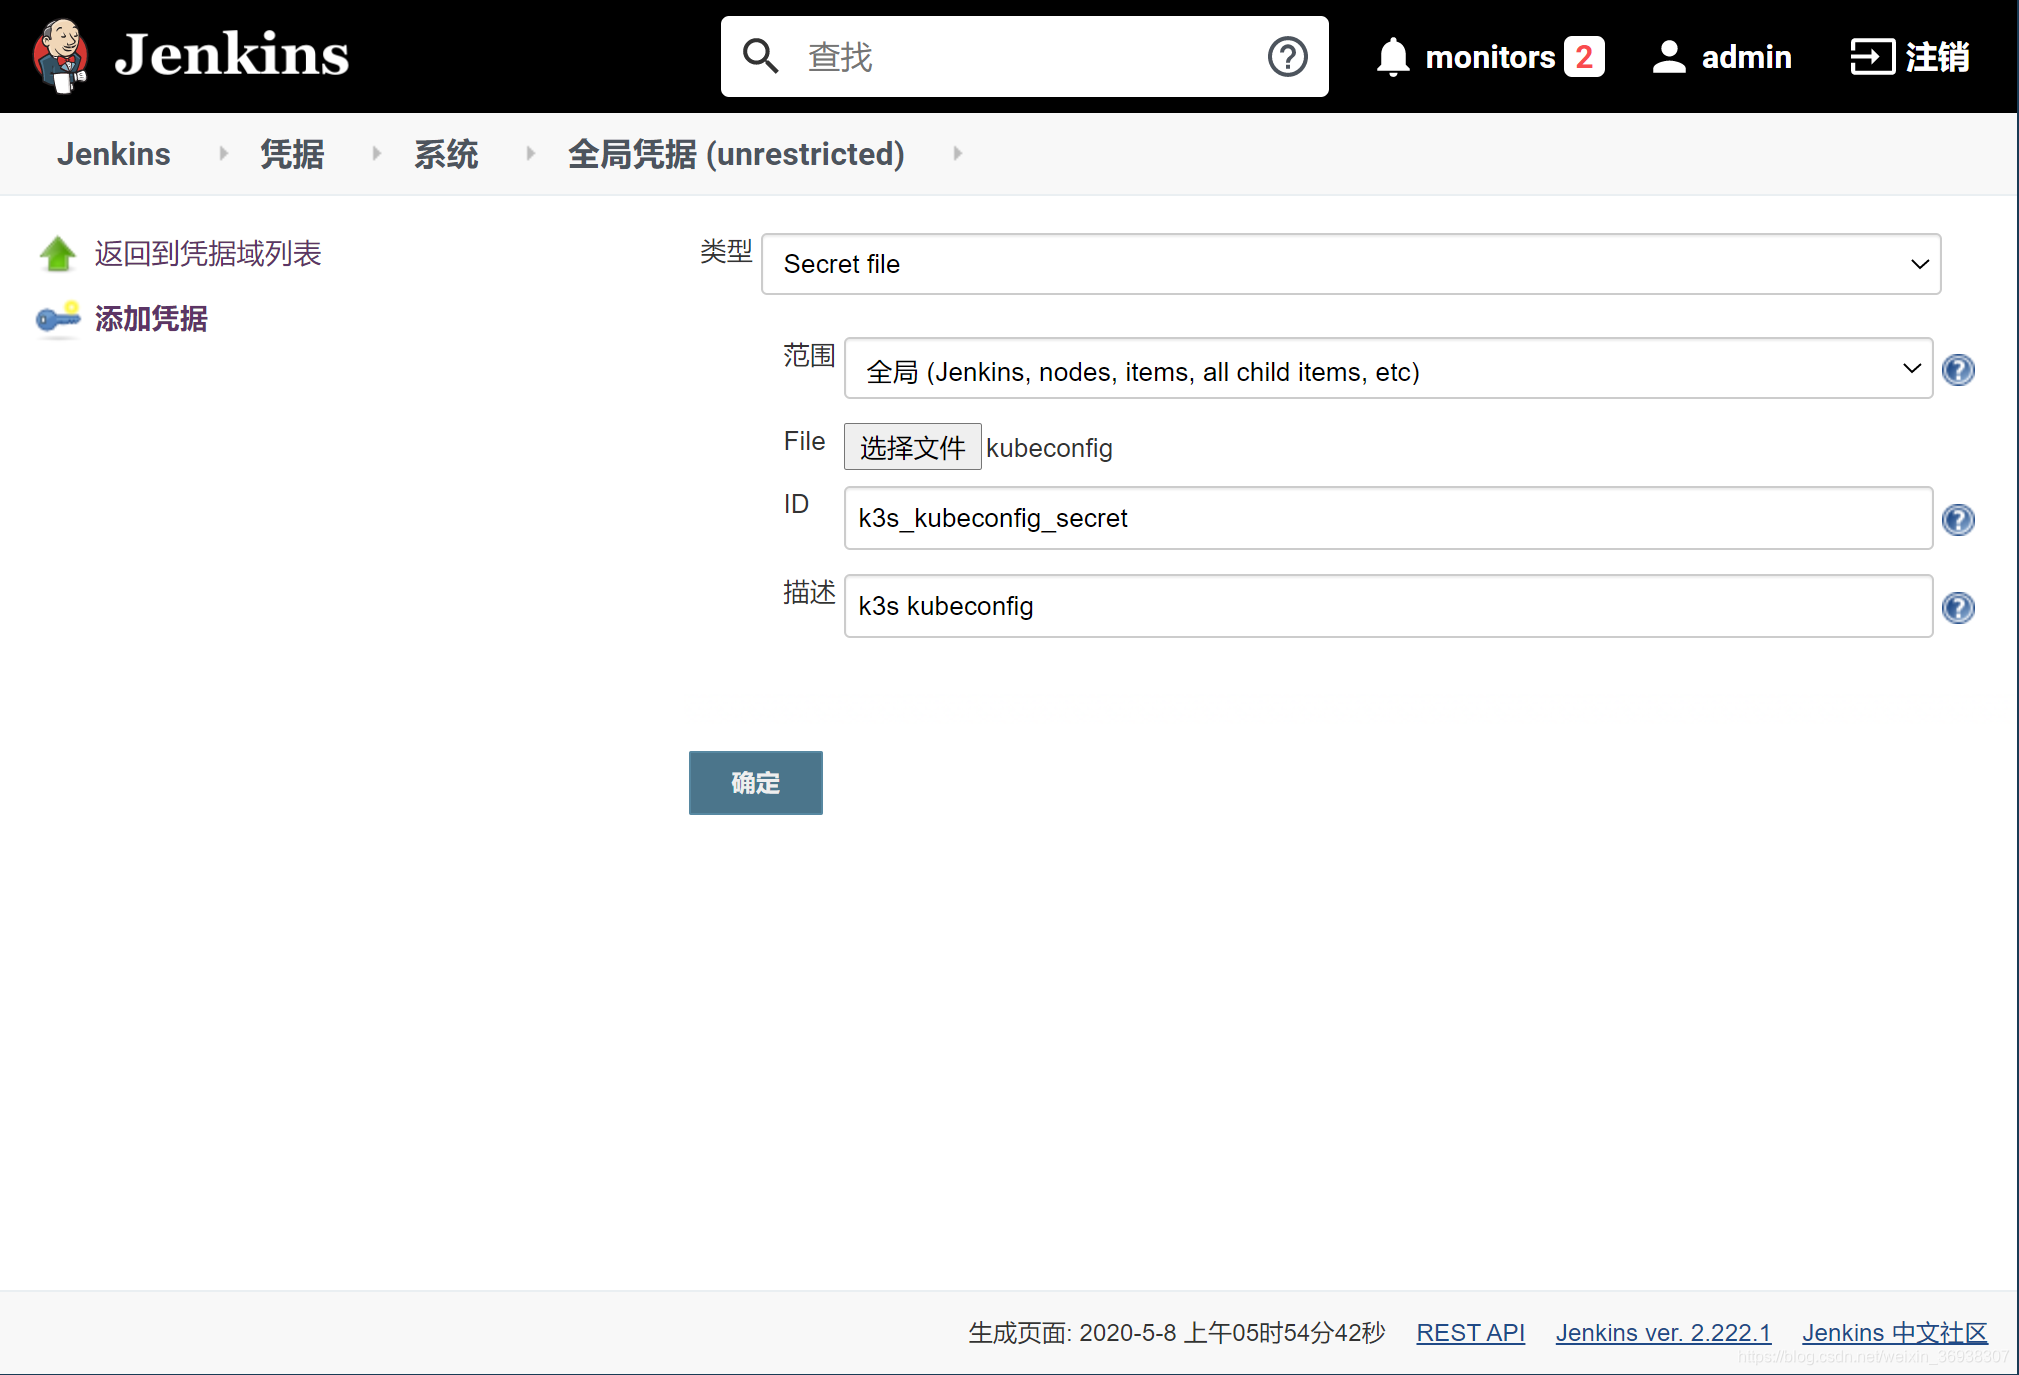Click the admin user icon
The image size is (2019, 1375).
click(x=1669, y=57)
